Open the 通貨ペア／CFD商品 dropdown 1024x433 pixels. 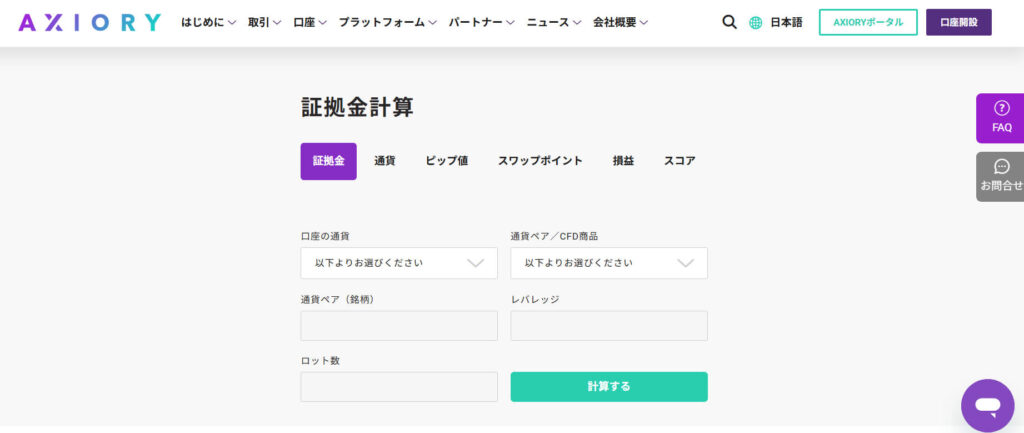pos(609,263)
